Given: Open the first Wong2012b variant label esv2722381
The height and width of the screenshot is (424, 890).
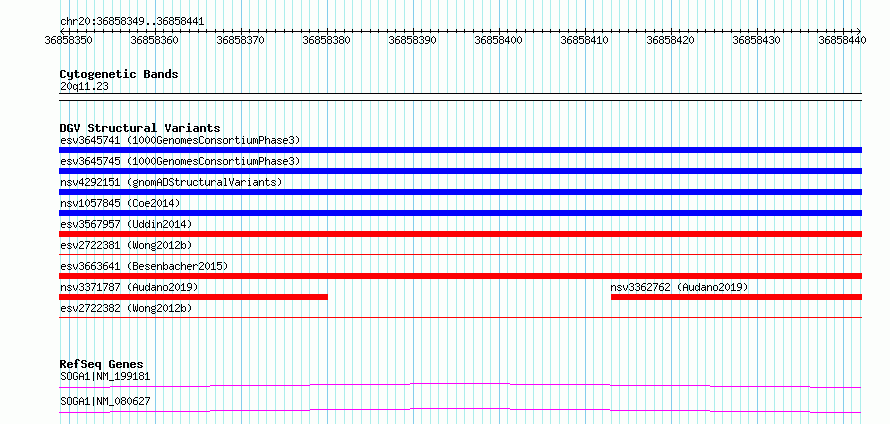Looking at the screenshot, I should (x=126, y=245).
